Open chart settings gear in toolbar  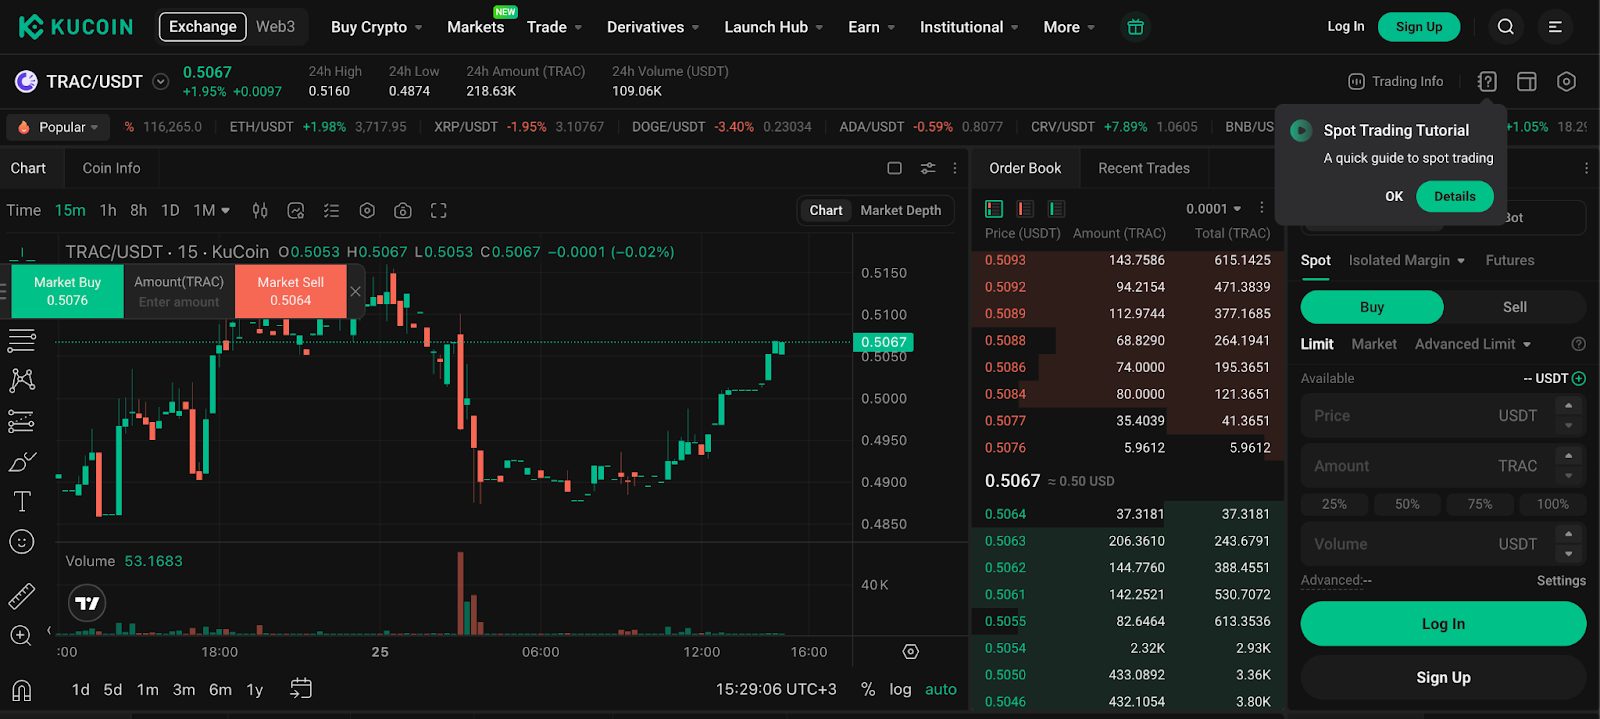(367, 210)
